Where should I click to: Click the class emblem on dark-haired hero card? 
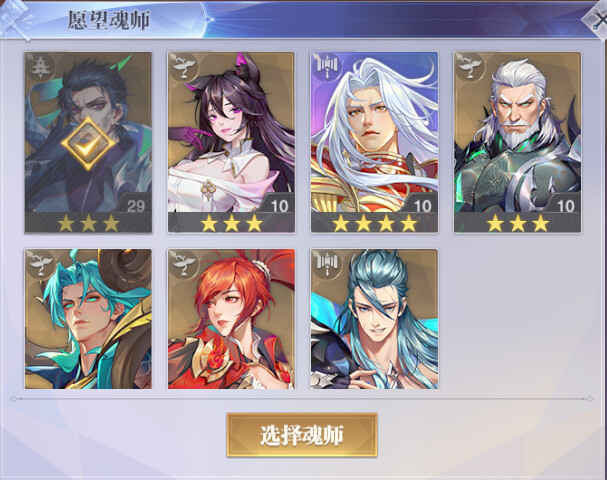click(39, 67)
